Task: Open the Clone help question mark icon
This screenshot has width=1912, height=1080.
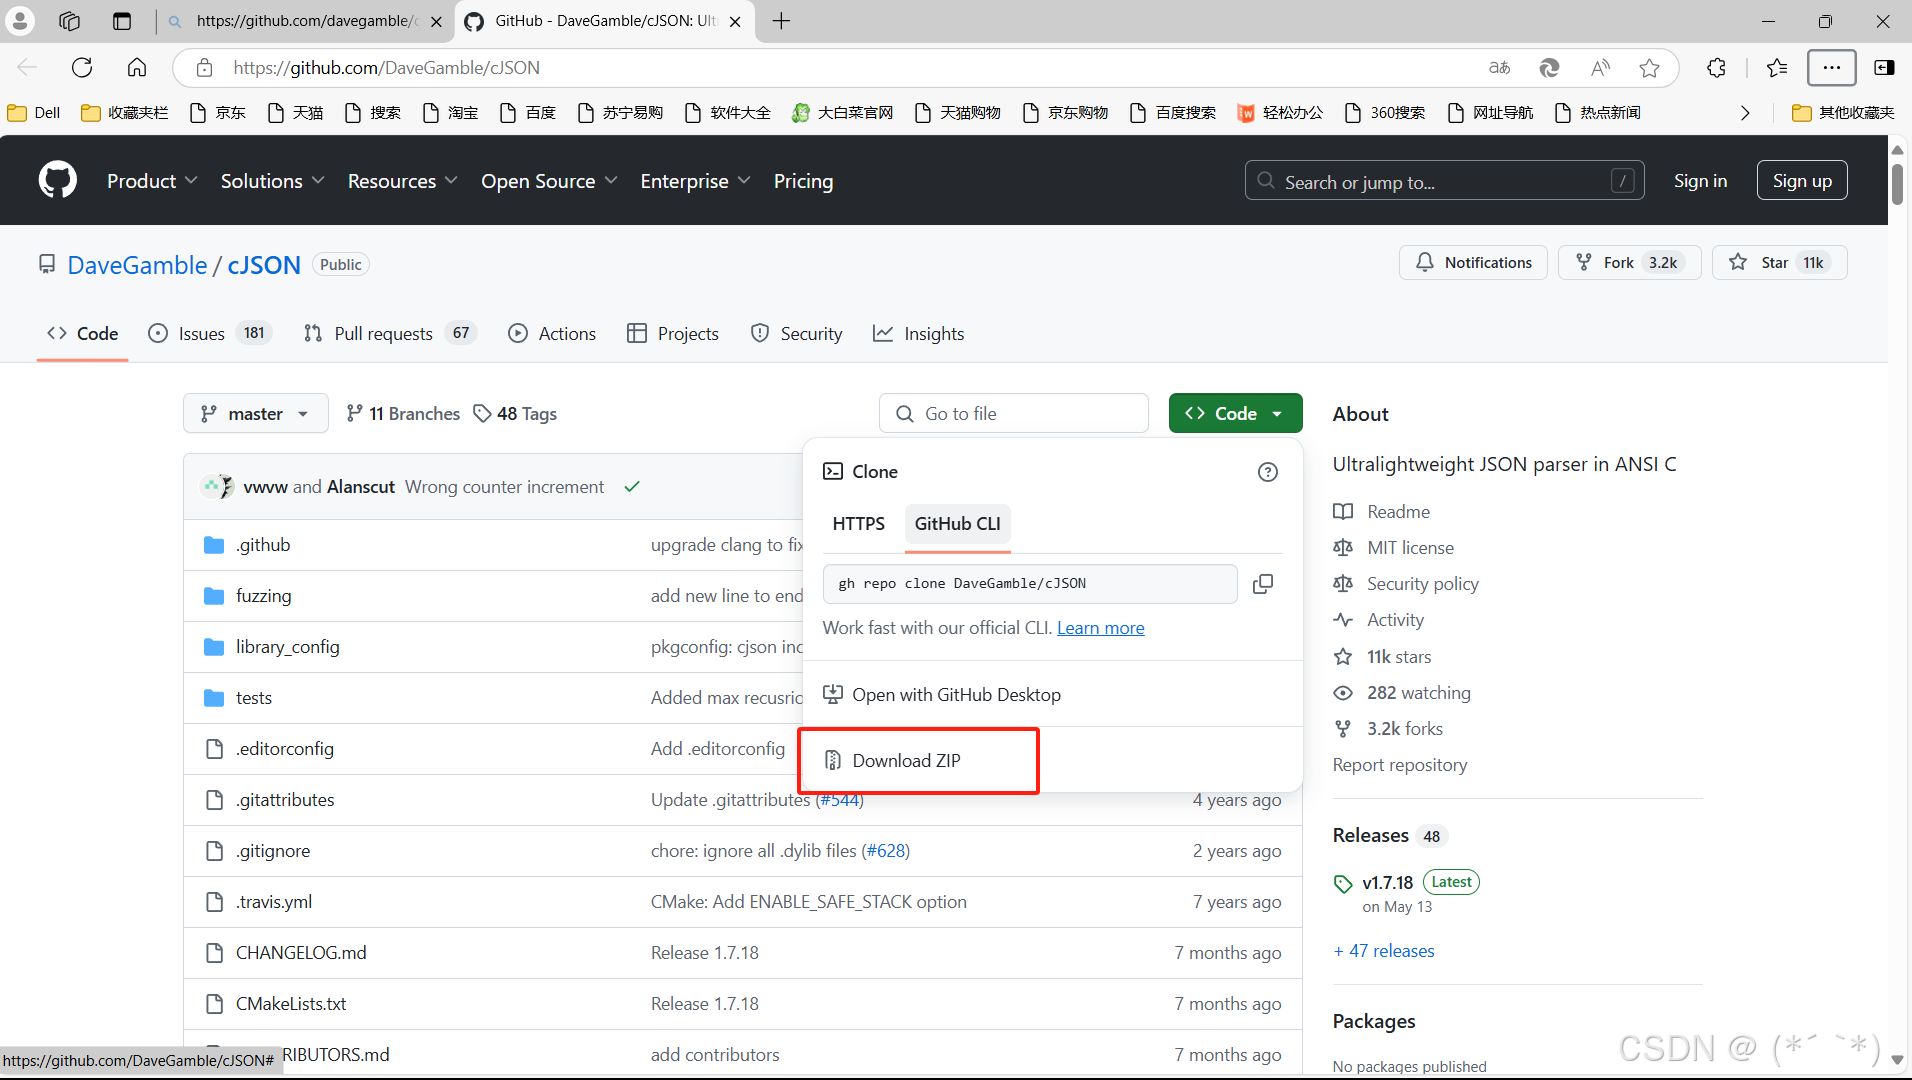Action: click(x=1267, y=472)
